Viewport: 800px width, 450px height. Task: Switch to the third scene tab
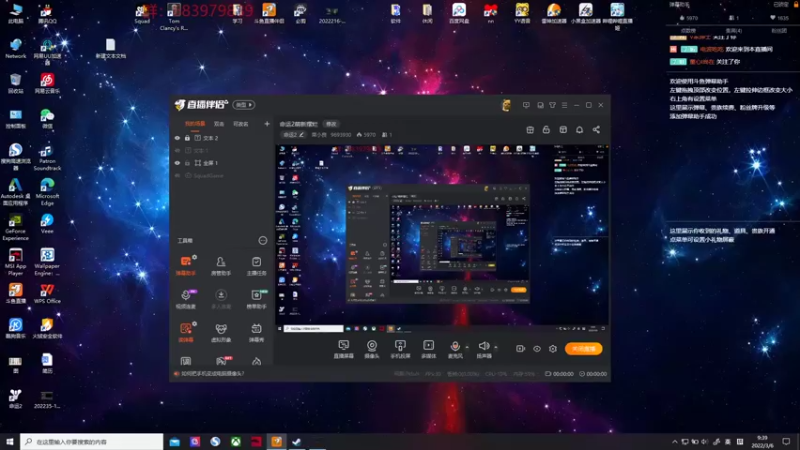click(x=241, y=124)
